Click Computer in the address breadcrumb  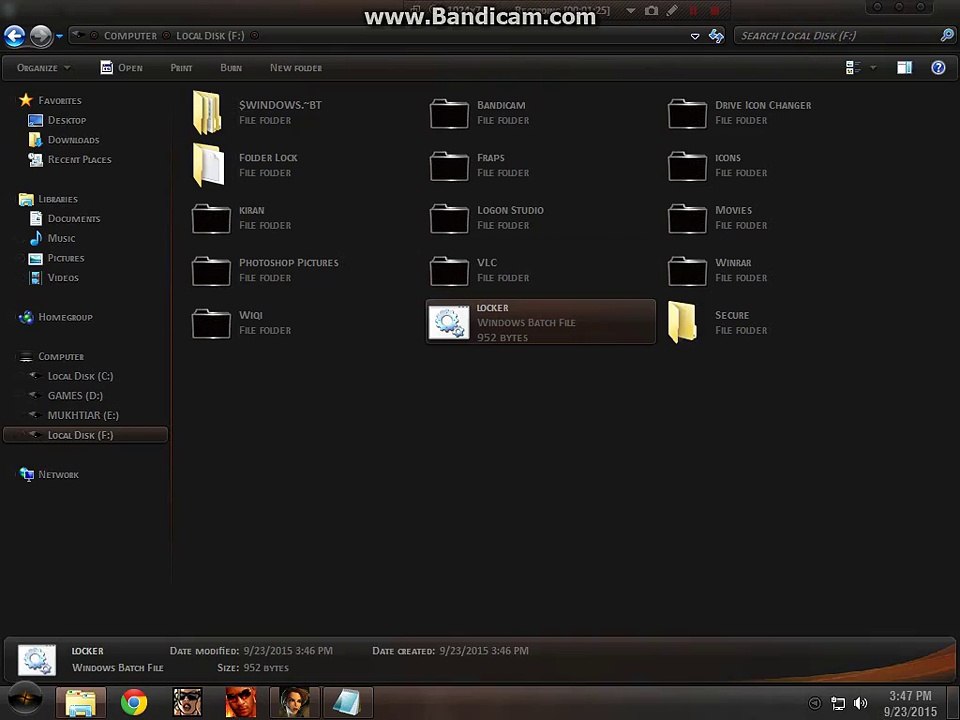[130, 36]
